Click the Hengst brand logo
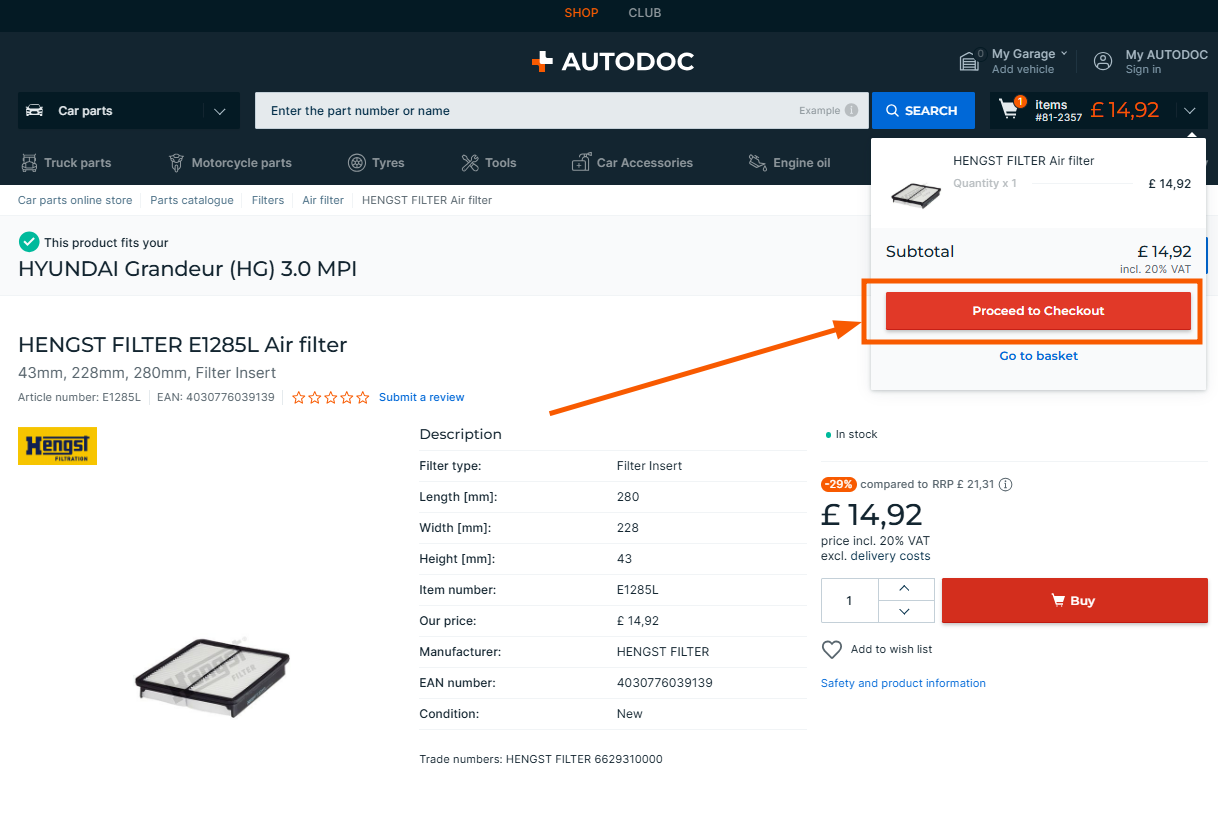 [57, 446]
